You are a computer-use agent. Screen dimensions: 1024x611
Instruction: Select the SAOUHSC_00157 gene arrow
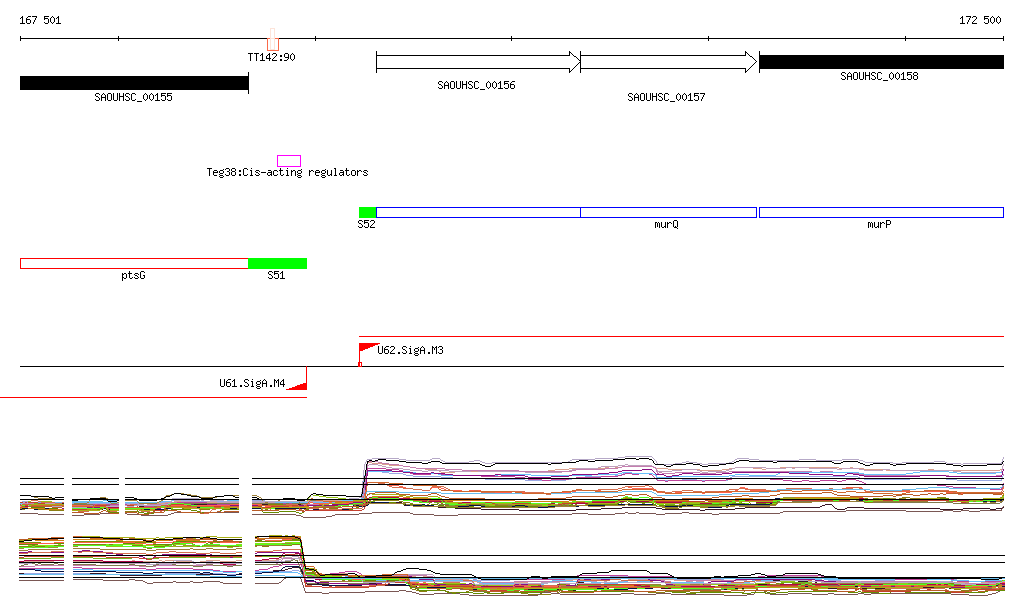669,62
